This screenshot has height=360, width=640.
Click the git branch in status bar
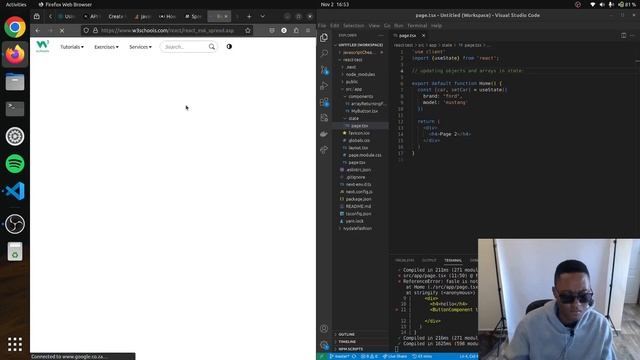[340, 356]
